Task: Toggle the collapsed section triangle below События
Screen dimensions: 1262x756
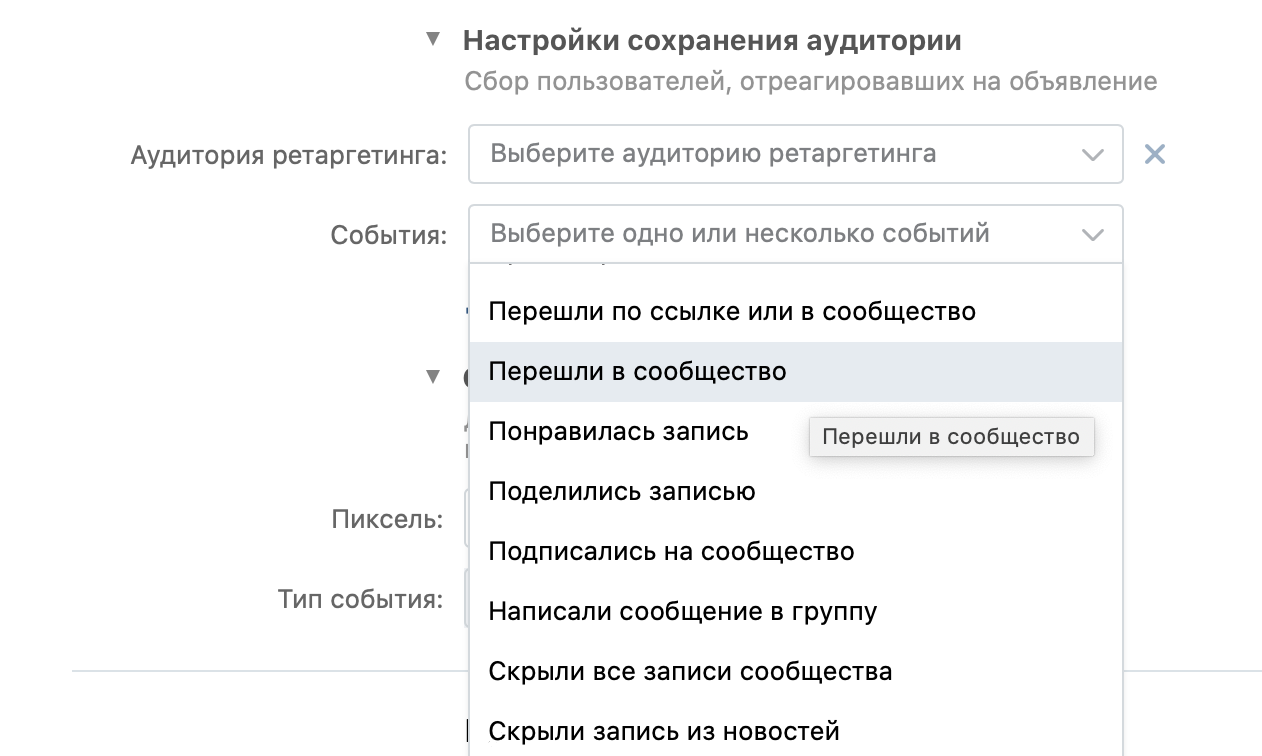Action: [x=432, y=377]
